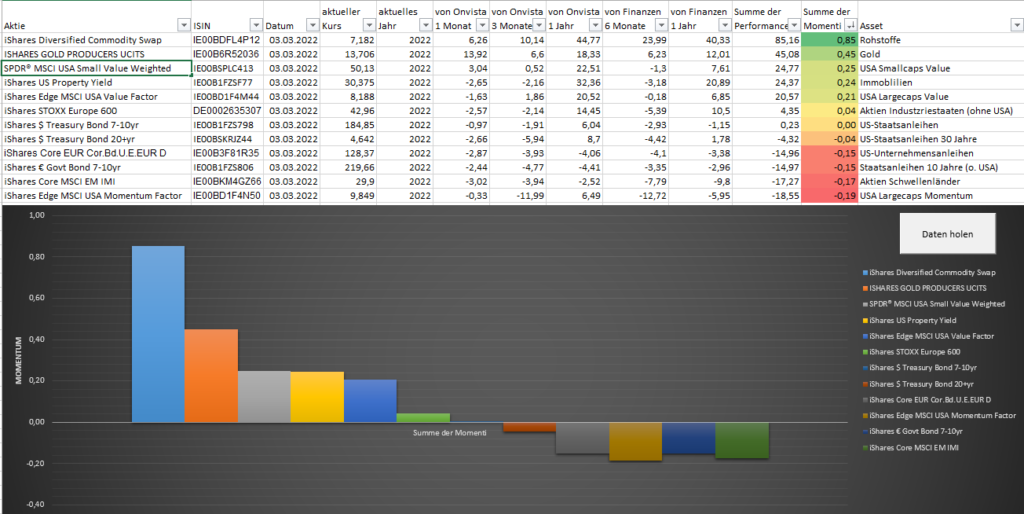Select the dark green negative EM IMI bar
This screenshot has height=514, width=1024.
coord(742,440)
